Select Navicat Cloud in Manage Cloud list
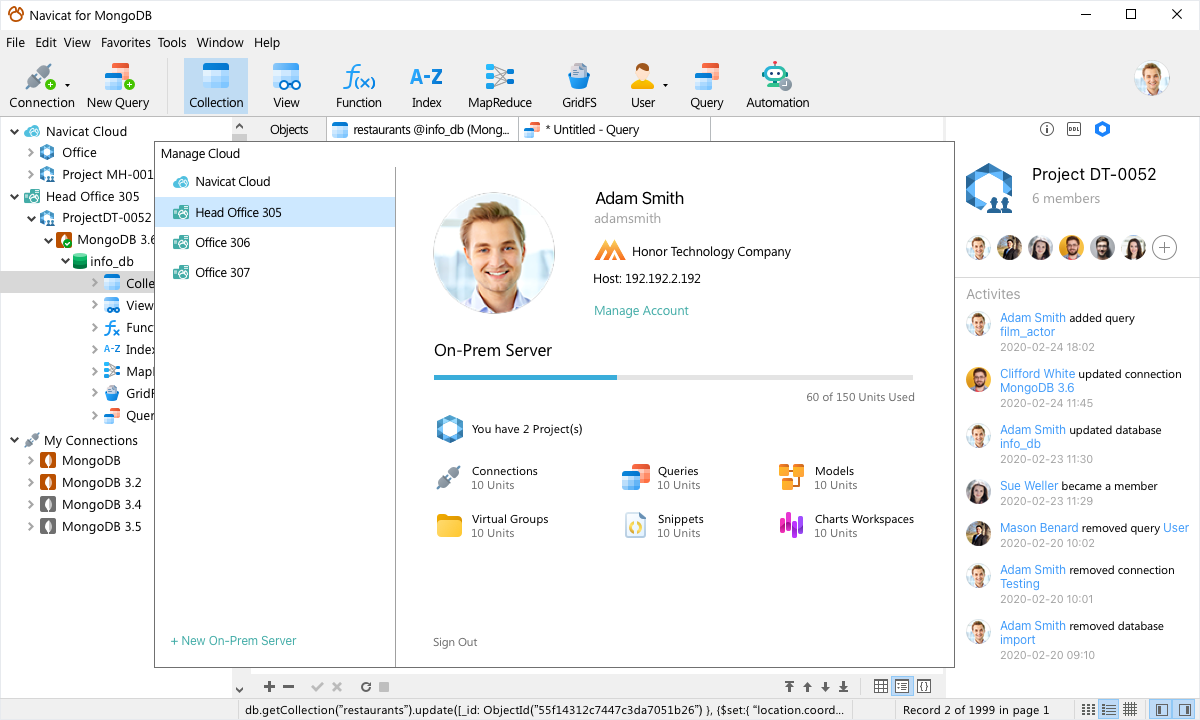1200x720 pixels. [x=275, y=182]
